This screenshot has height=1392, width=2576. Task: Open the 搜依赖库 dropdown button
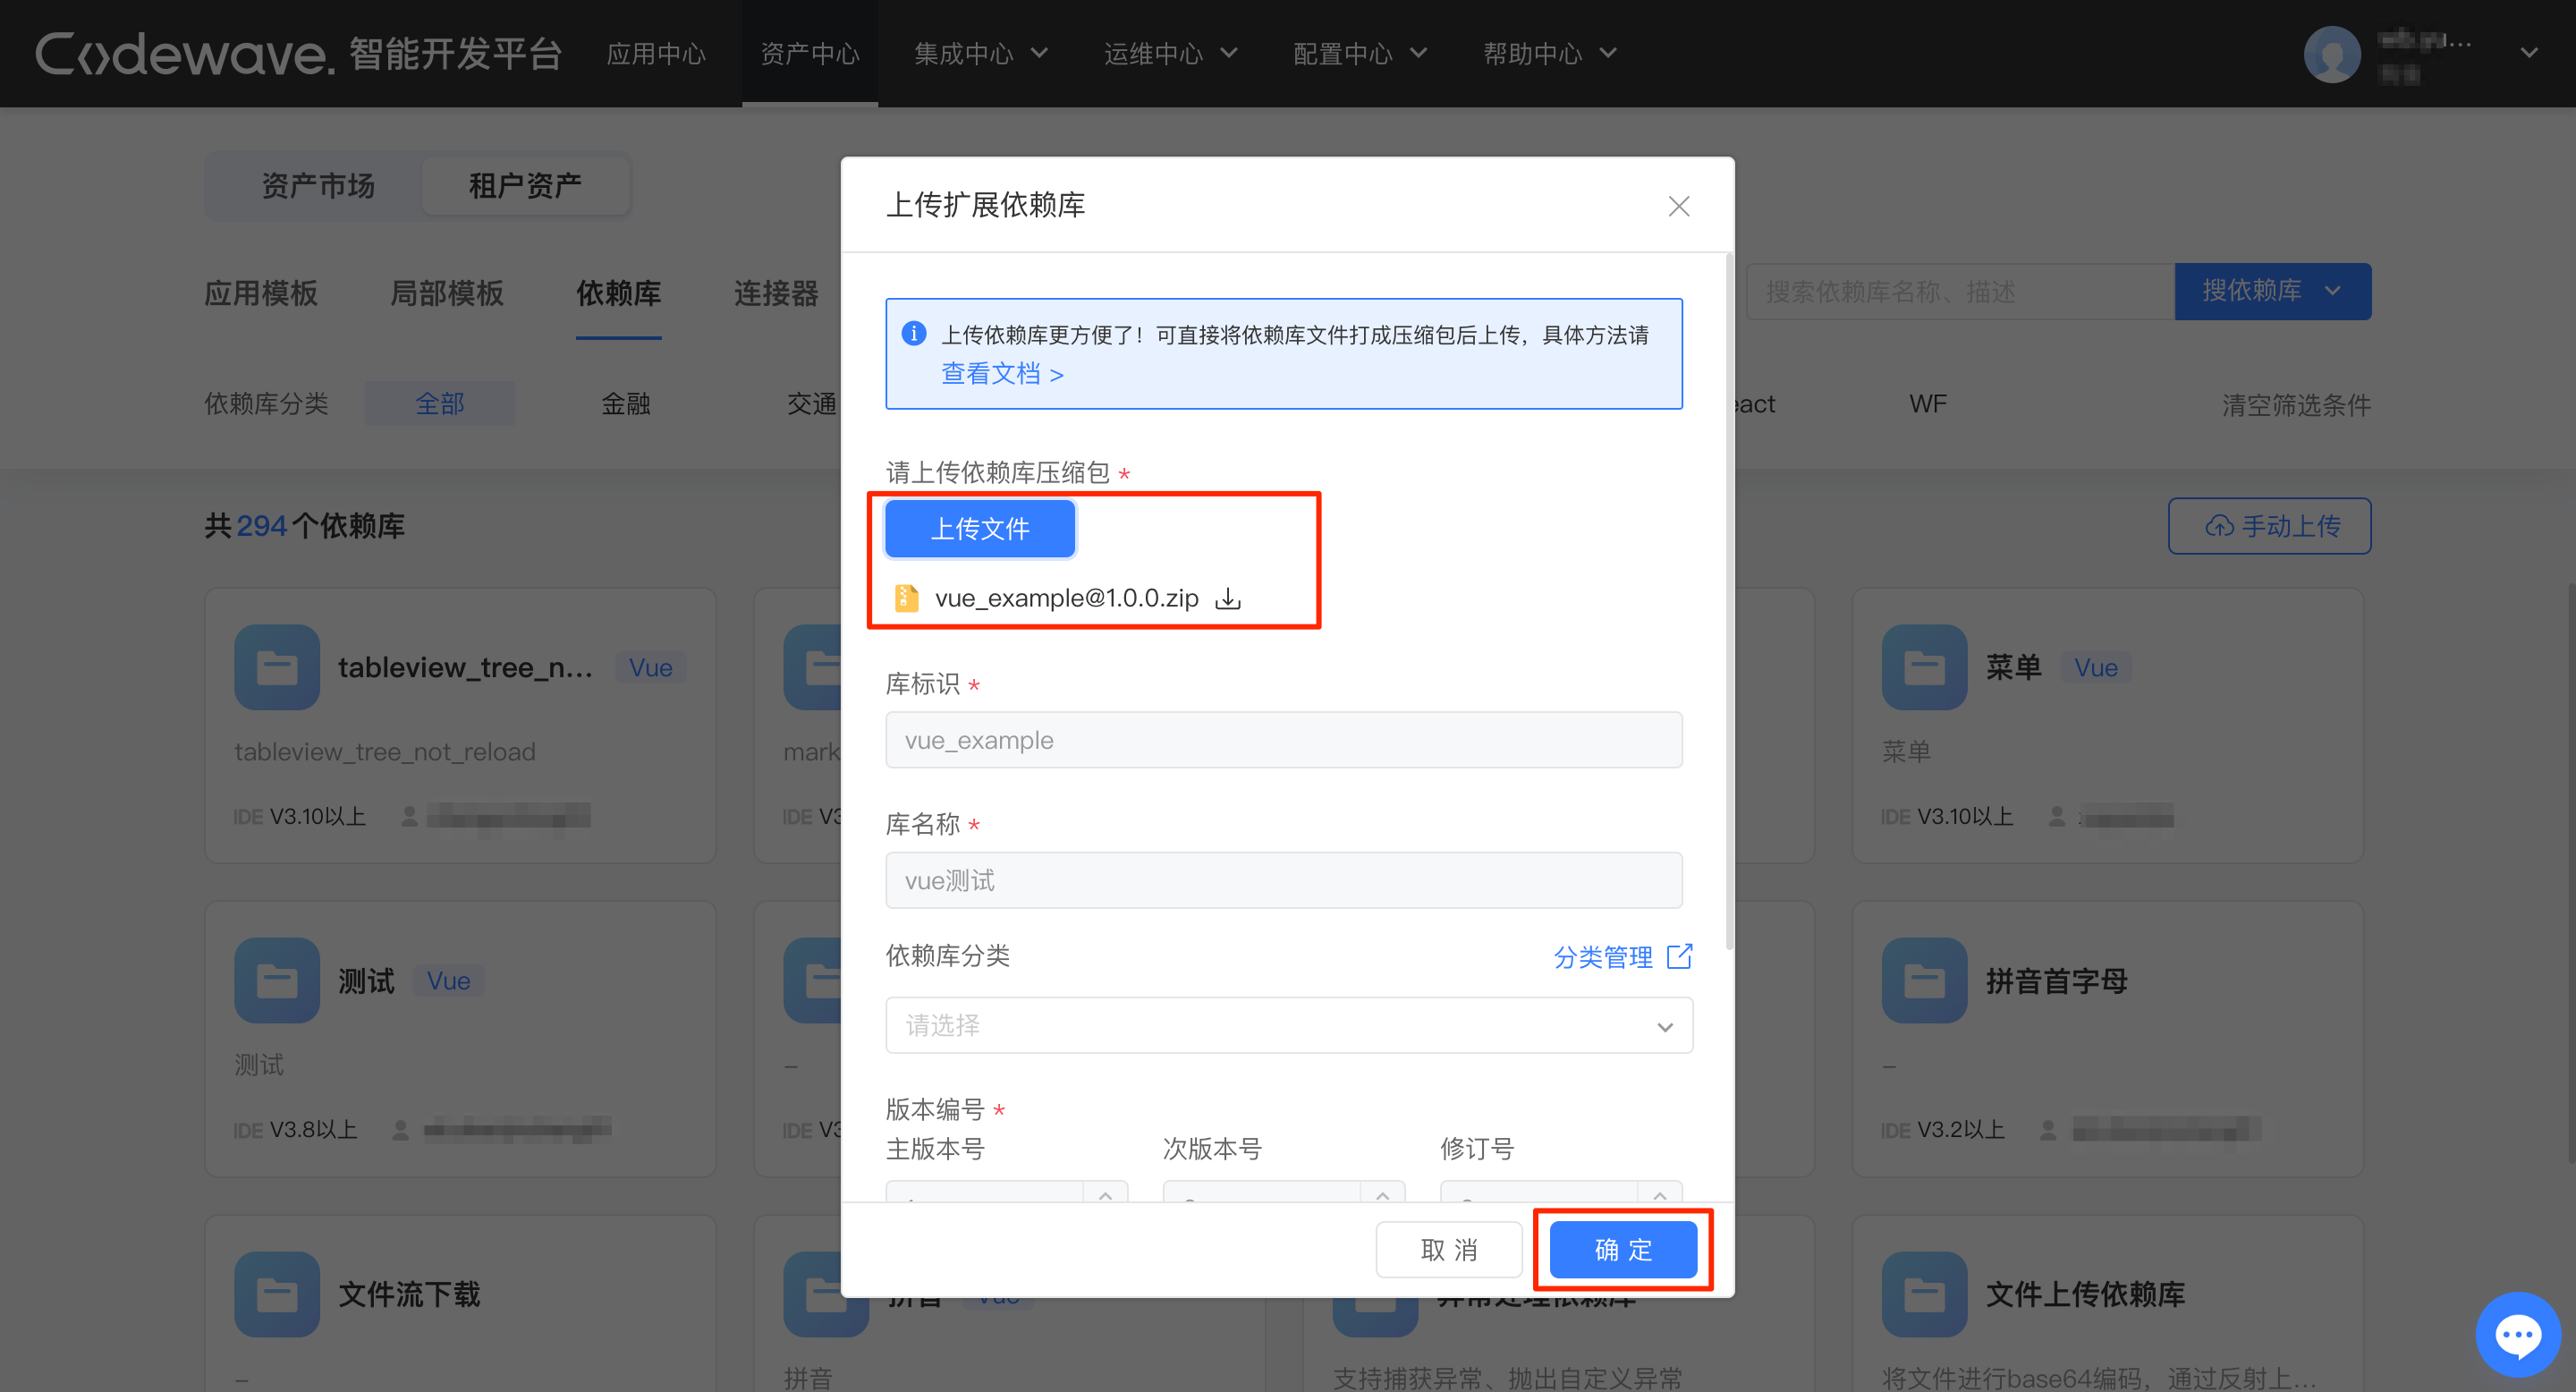[x=2272, y=291]
